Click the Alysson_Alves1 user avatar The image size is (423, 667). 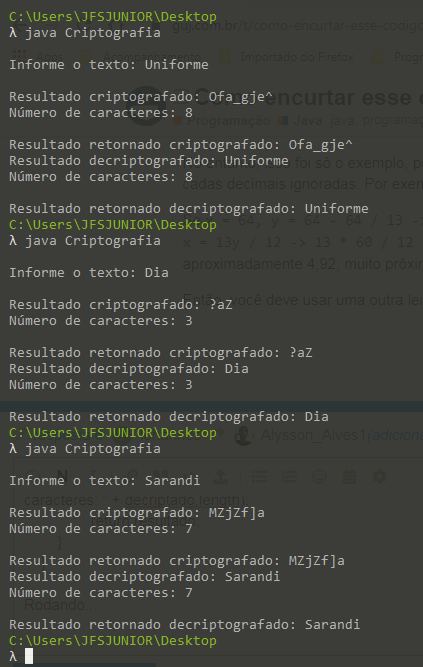243,436
